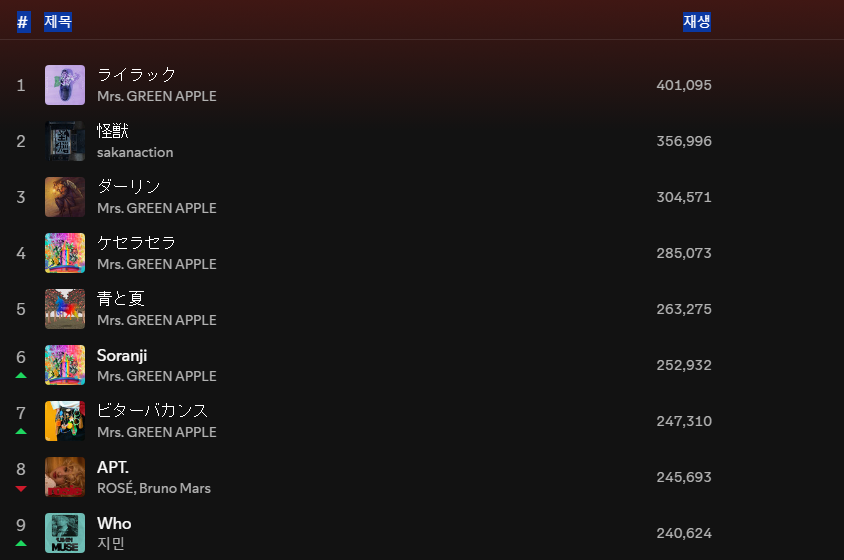This screenshot has height=560, width=844.
Task: Click the 青と夏 album cover image
Action: (65, 309)
